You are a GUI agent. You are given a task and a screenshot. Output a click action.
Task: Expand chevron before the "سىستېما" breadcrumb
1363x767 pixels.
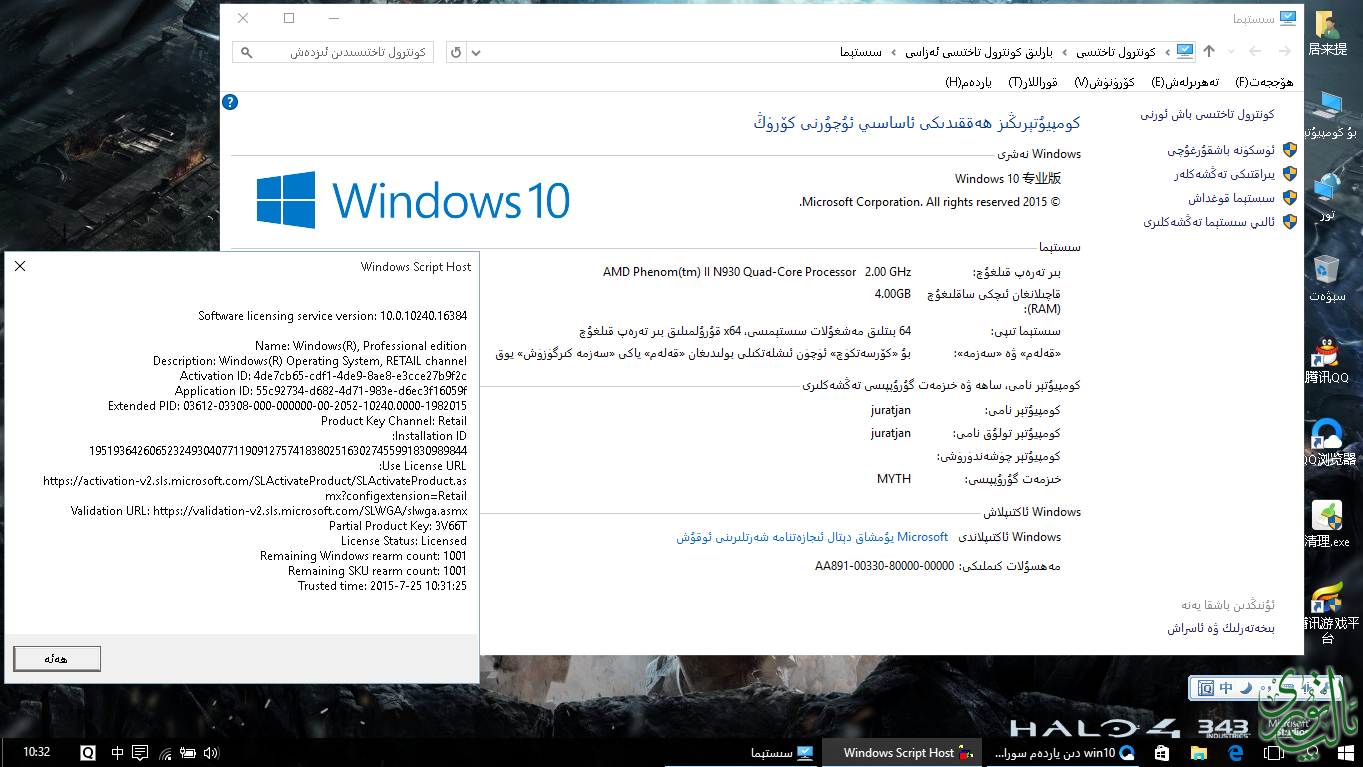[892, 52]
